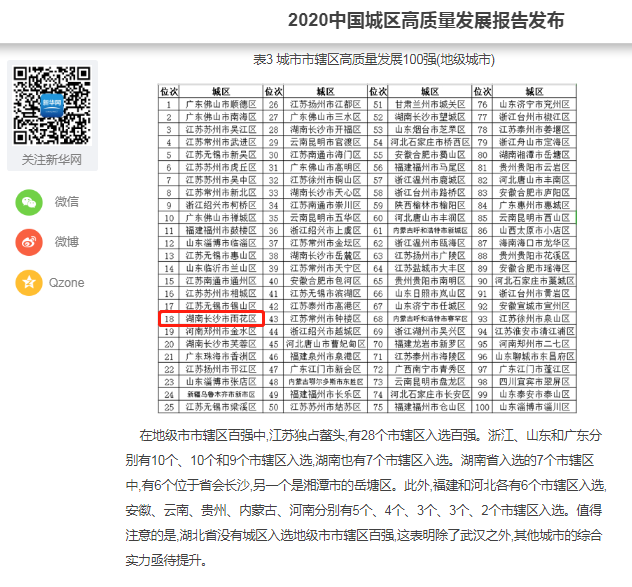This screenshot has height=587, width=632.
Task: Click the green WeChat share icon
Action: [29, 202]
